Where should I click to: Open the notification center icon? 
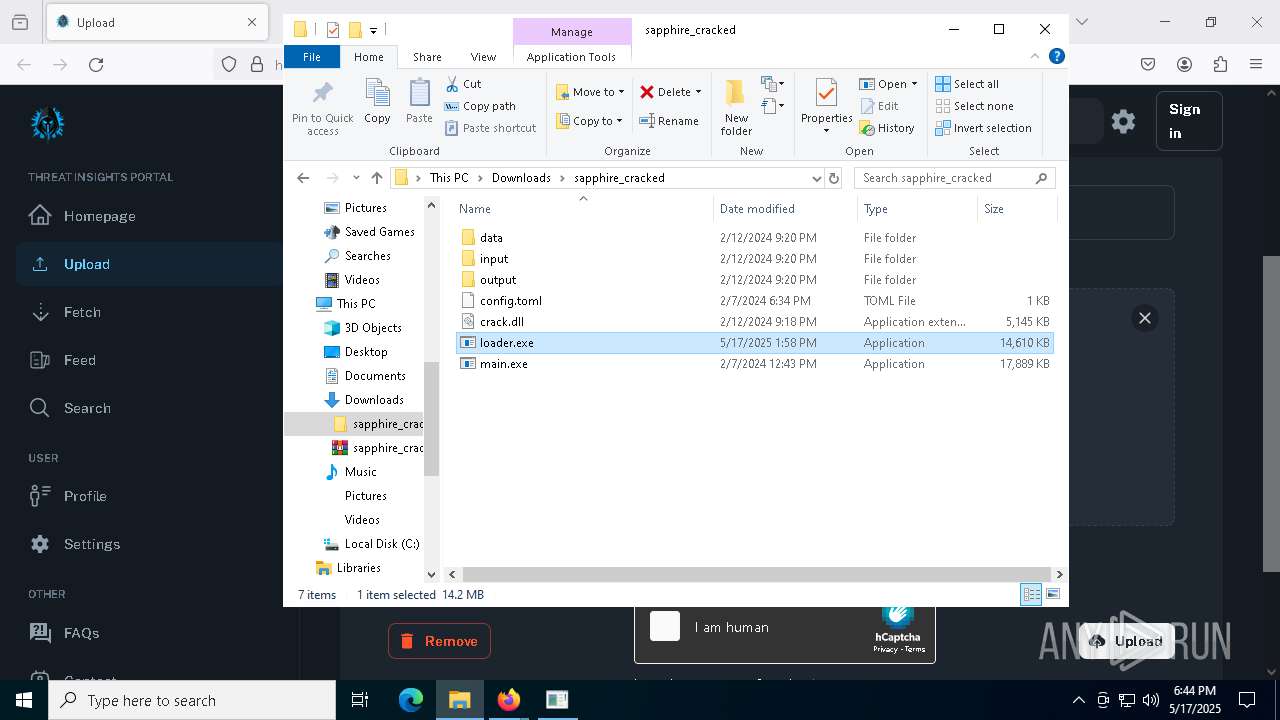[x=1247, y=700]
